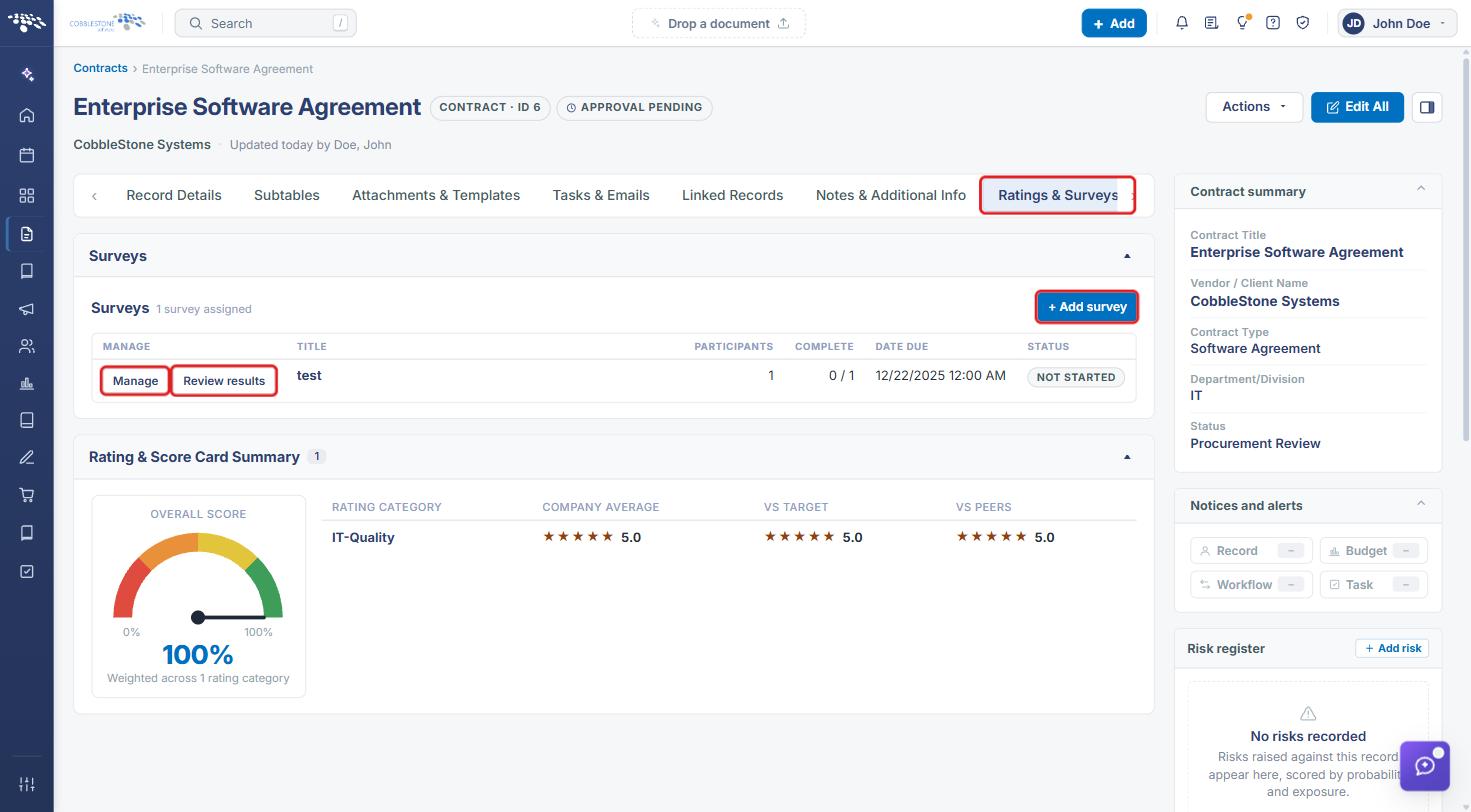Click the lightbulb icon in the top bar
Viewport: 1471px width, 812px height.
pos(1242,23)
